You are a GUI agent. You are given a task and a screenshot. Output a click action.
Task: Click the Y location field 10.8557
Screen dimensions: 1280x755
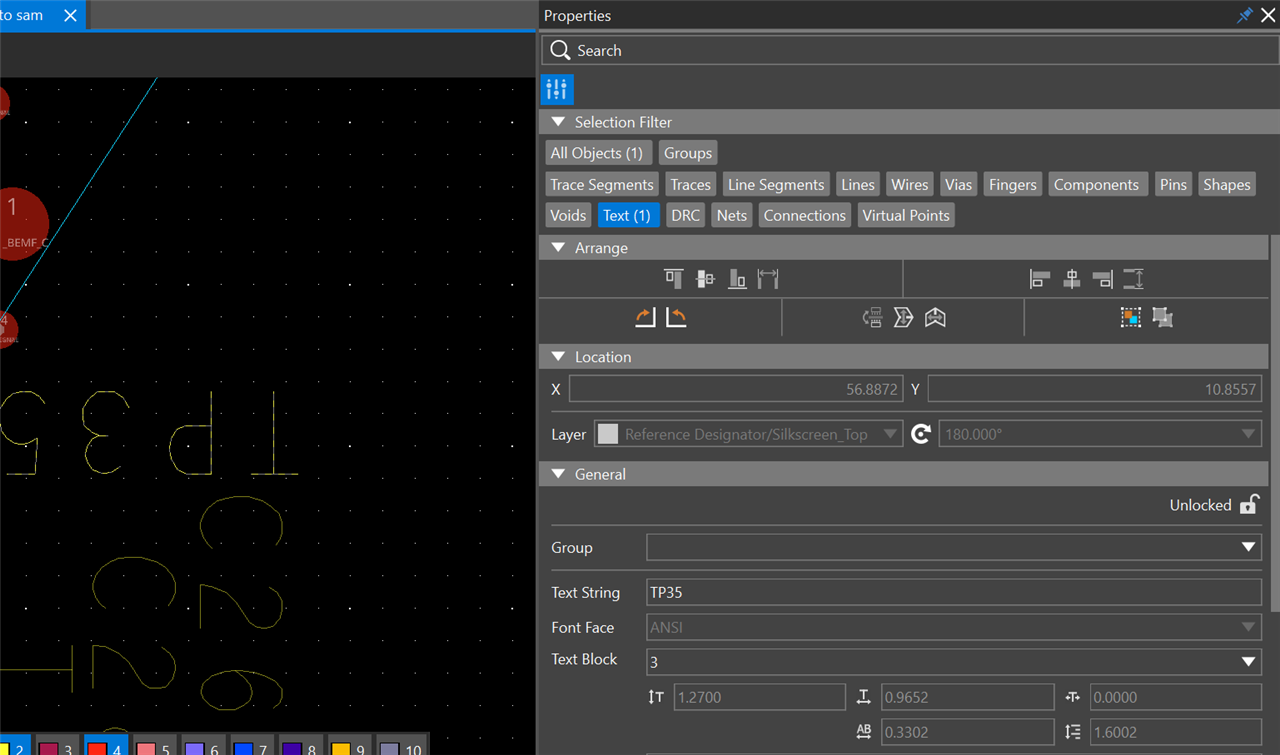click(x=1095, y=389)
